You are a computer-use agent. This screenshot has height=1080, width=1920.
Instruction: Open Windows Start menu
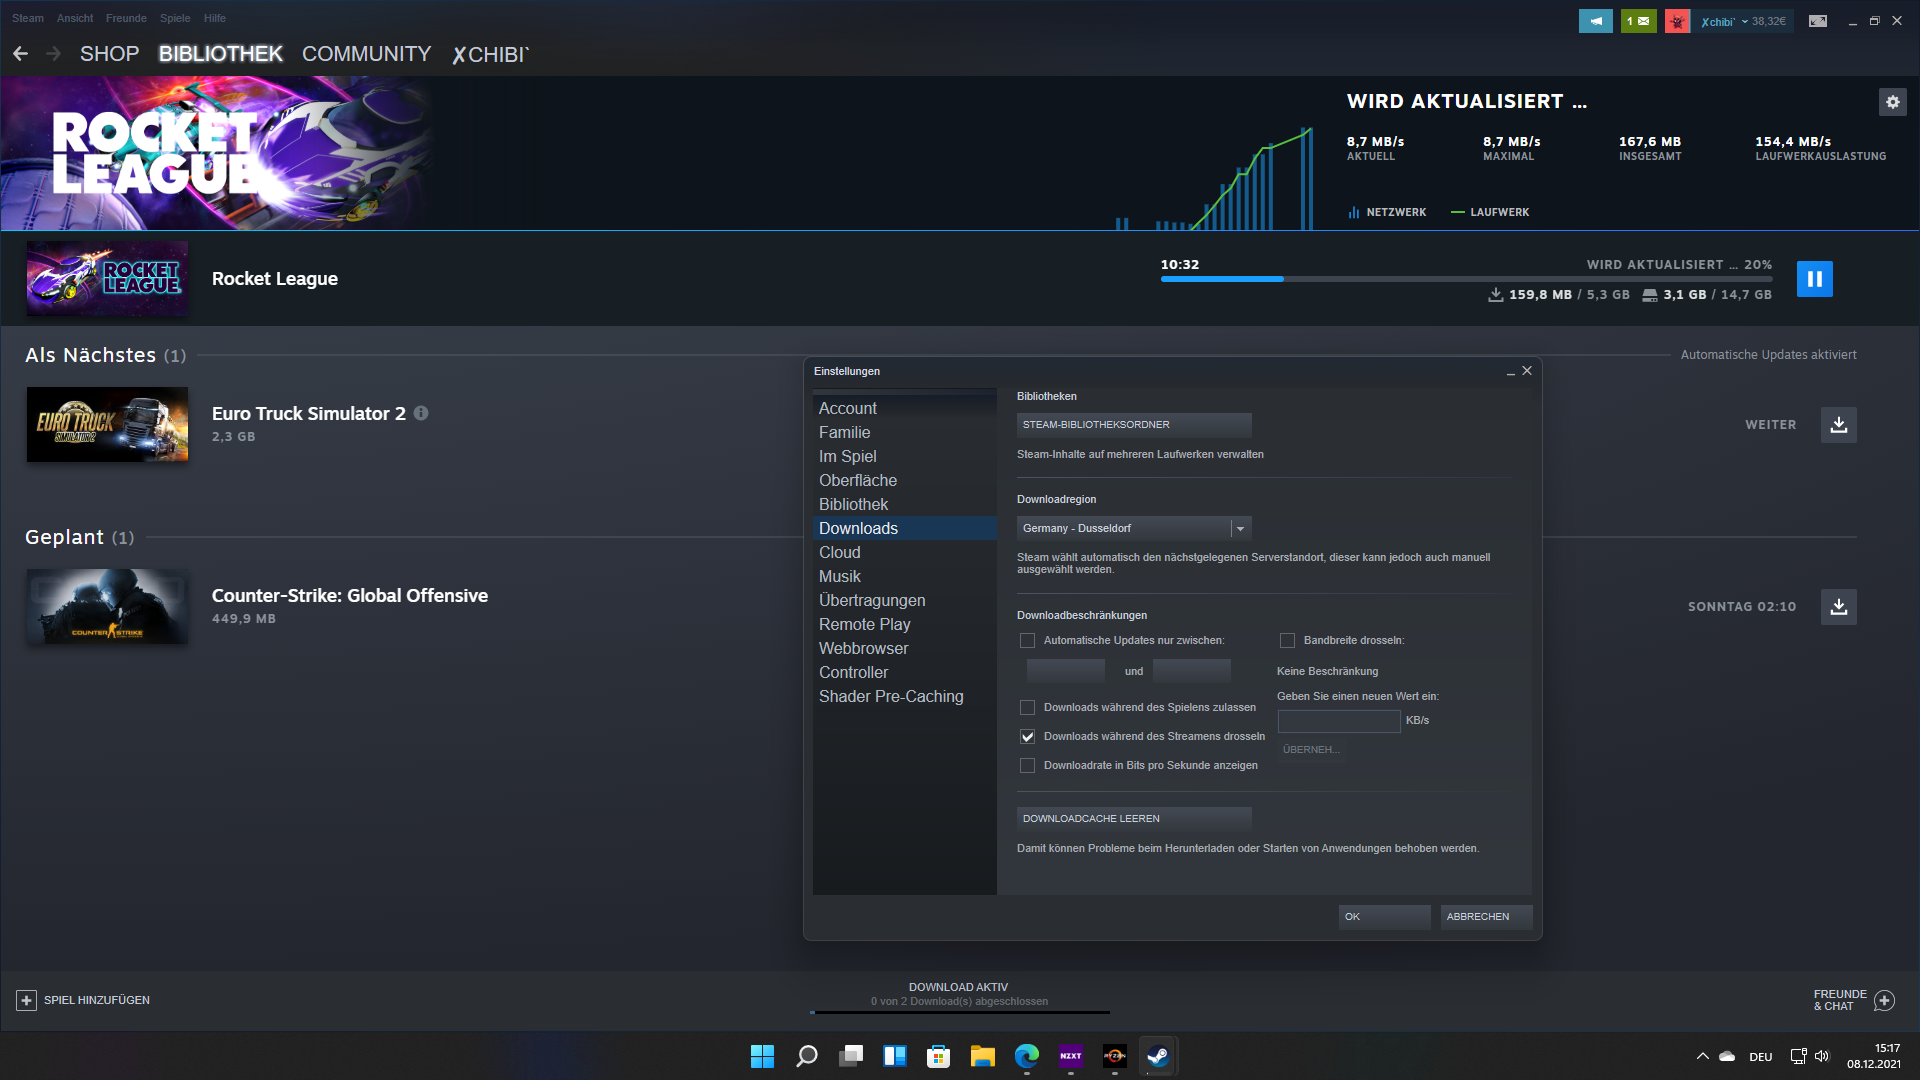(762, 1056)
